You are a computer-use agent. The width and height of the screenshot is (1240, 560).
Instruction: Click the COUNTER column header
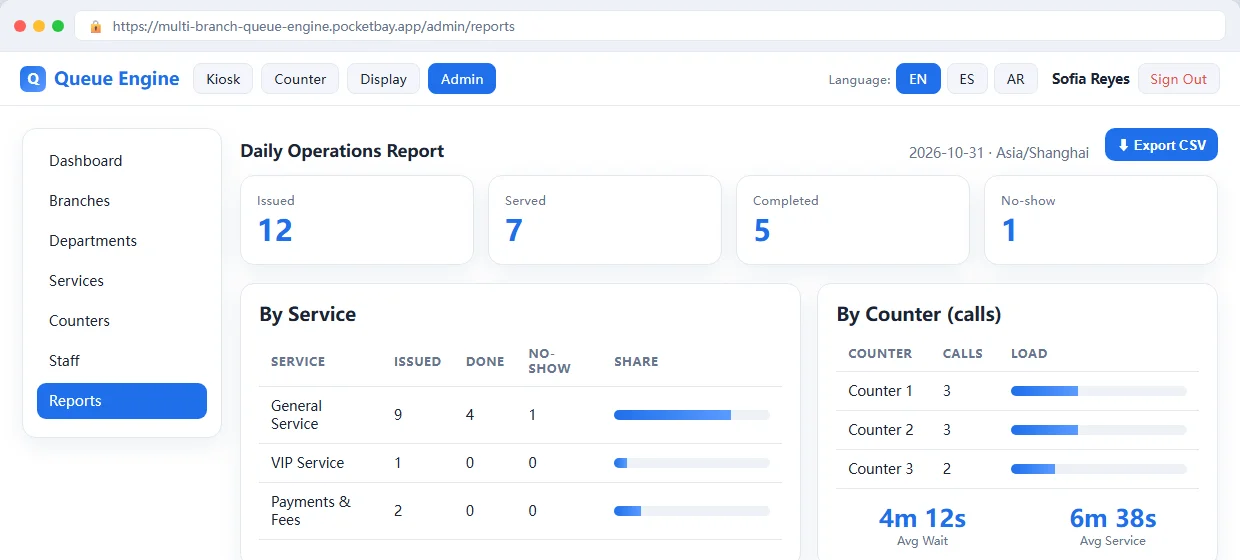pyautogui.click(x=880, y=354)
